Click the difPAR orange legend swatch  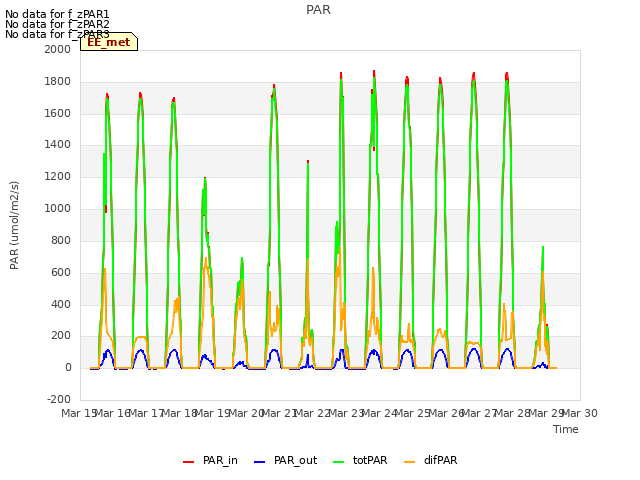tap(409, 462)
